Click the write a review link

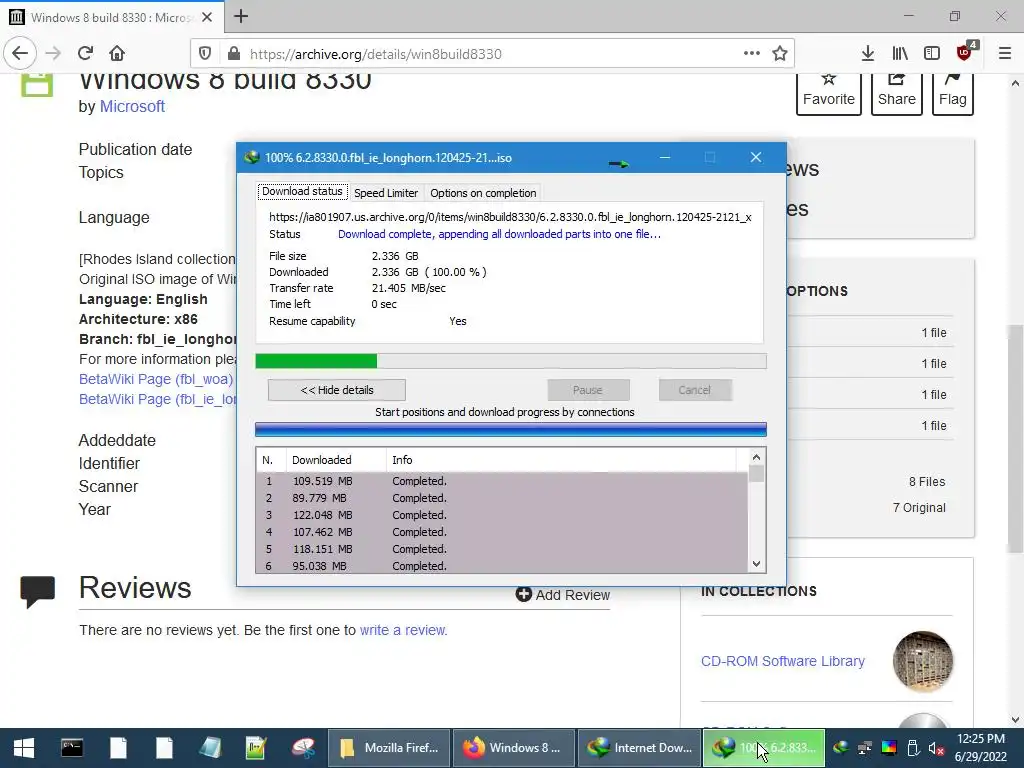pos(403,630)
